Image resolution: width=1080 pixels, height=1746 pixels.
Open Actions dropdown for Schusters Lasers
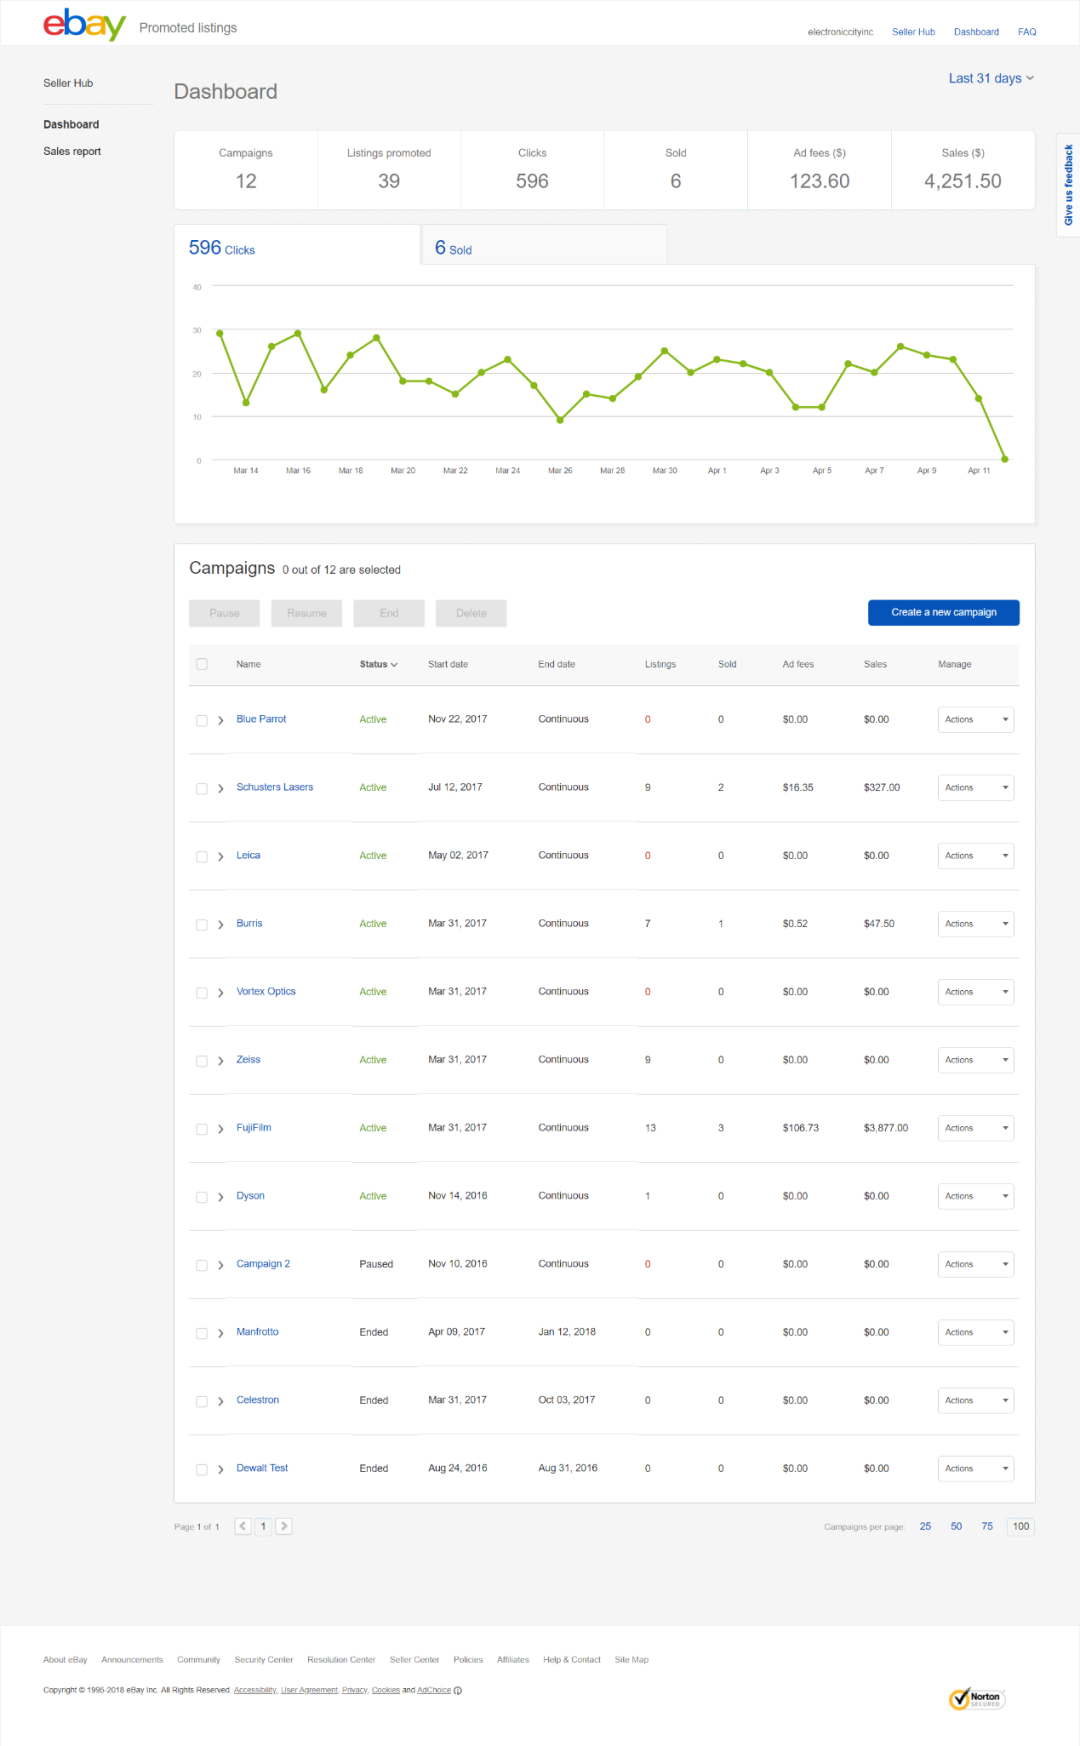(x=976, y=787)
